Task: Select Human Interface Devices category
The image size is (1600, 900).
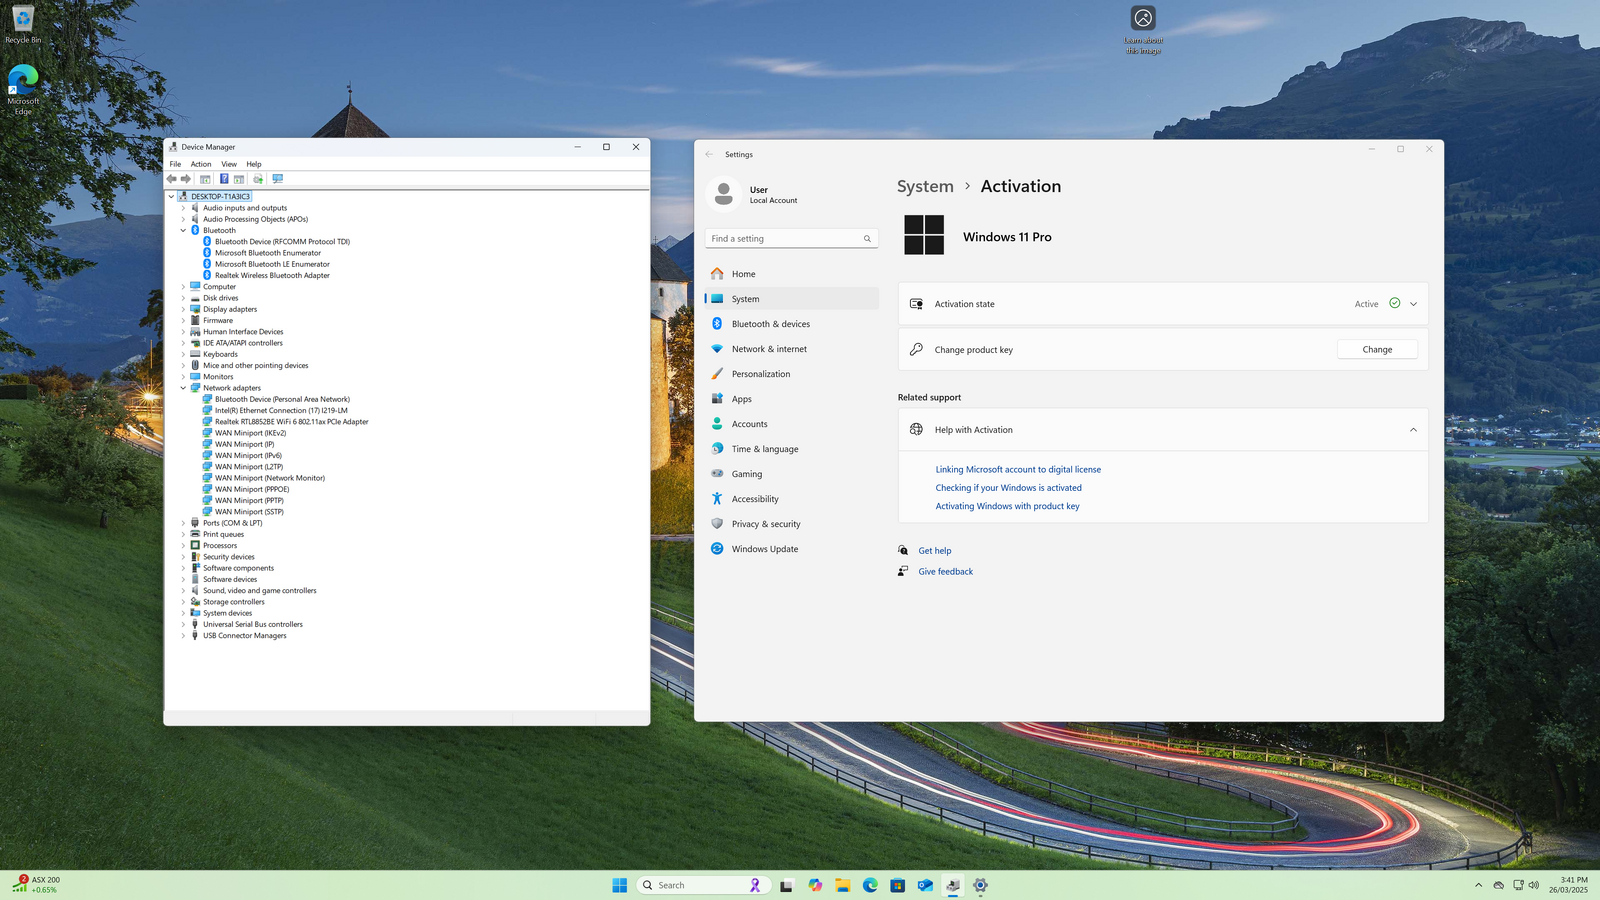Action: pyautogui.click(x=243, y=332)
